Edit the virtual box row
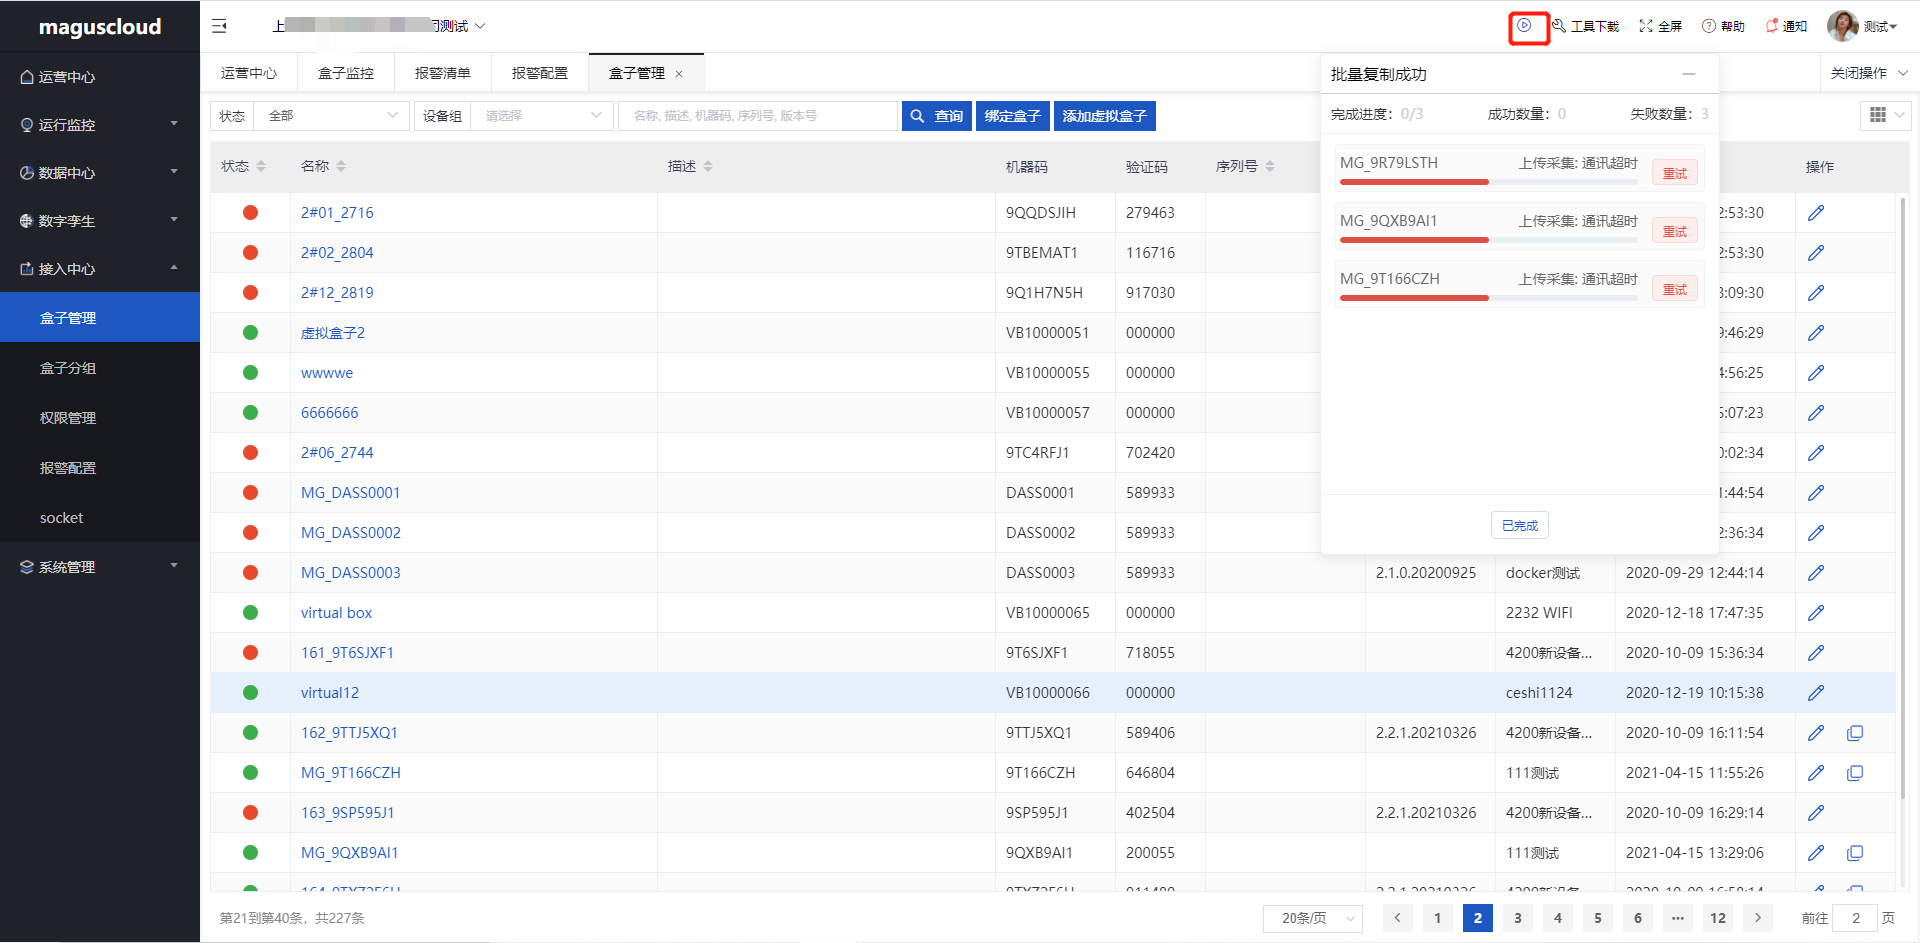Screen dimensions: 1920x943 (x=1816, y=613)
